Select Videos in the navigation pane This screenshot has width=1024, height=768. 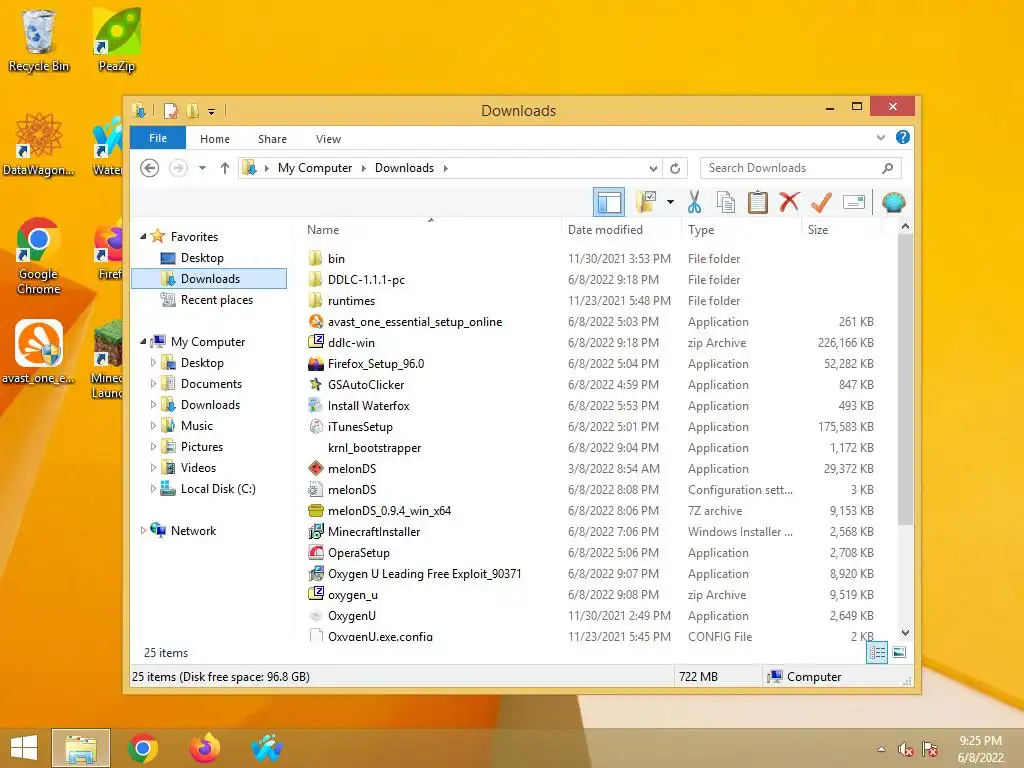point(198,468)
